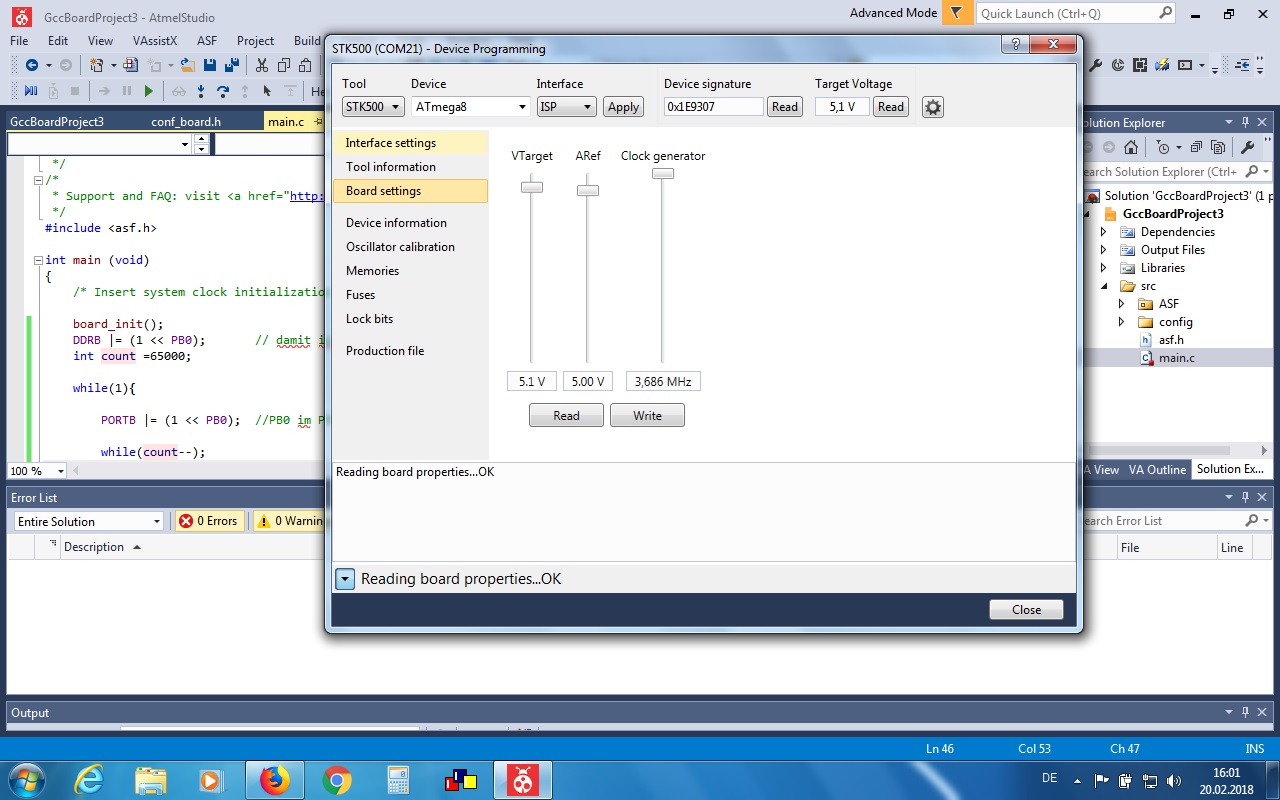Click the Start Debugging and Break icon
The image size is (1280, 800).
(31, 91)
